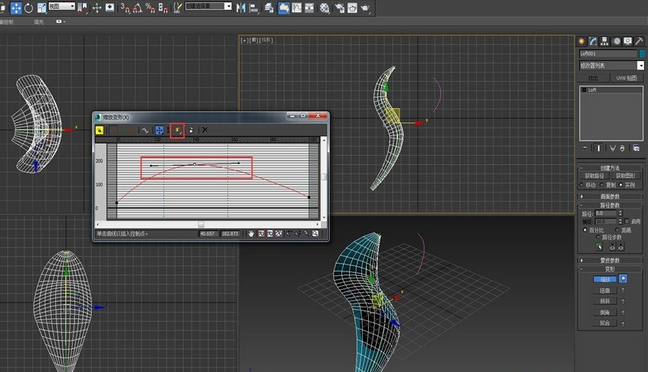The width and height of the screenshot is (649, 372).
Task: Toggle the Percent Snap icon
Action: [x=150, y=8]
